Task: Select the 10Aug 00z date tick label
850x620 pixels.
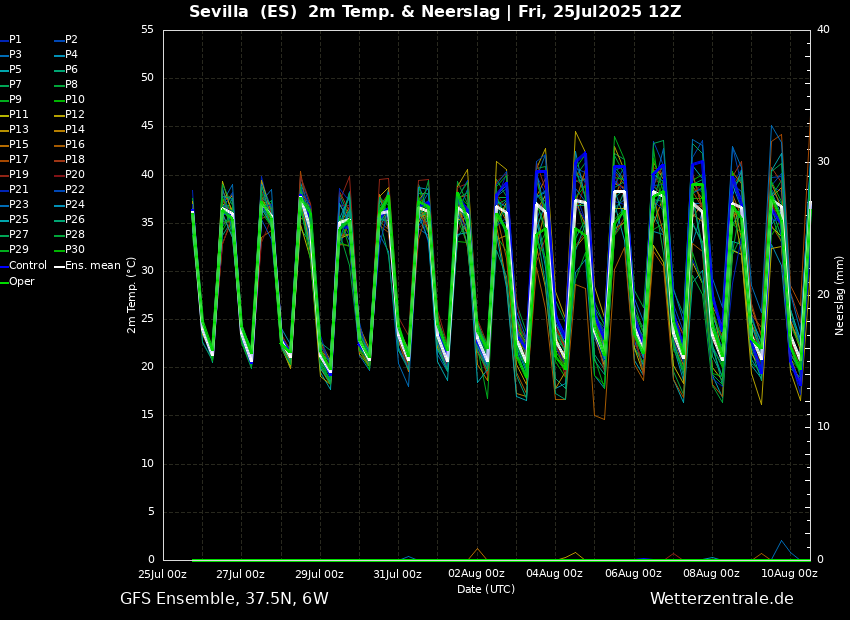Action: click(789, 574)
